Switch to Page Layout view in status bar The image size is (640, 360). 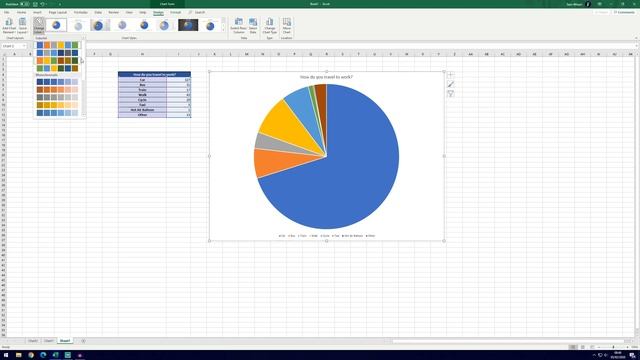(x=582, y=347)
